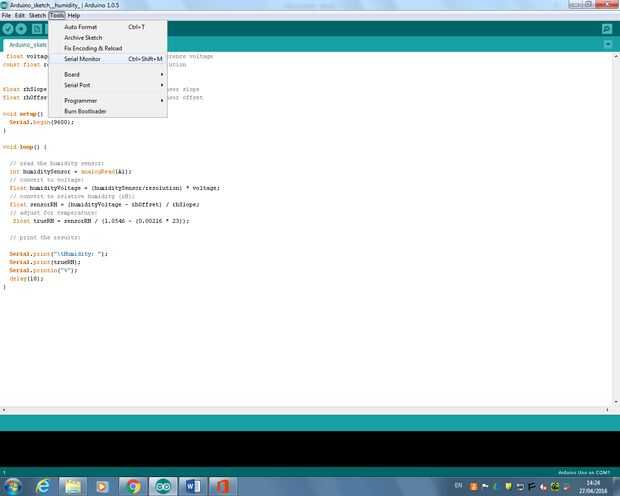The height and width of the screenshot is (496, 620).
Task: Close the open Tools menu in menu bar
Action: point(57,15)
